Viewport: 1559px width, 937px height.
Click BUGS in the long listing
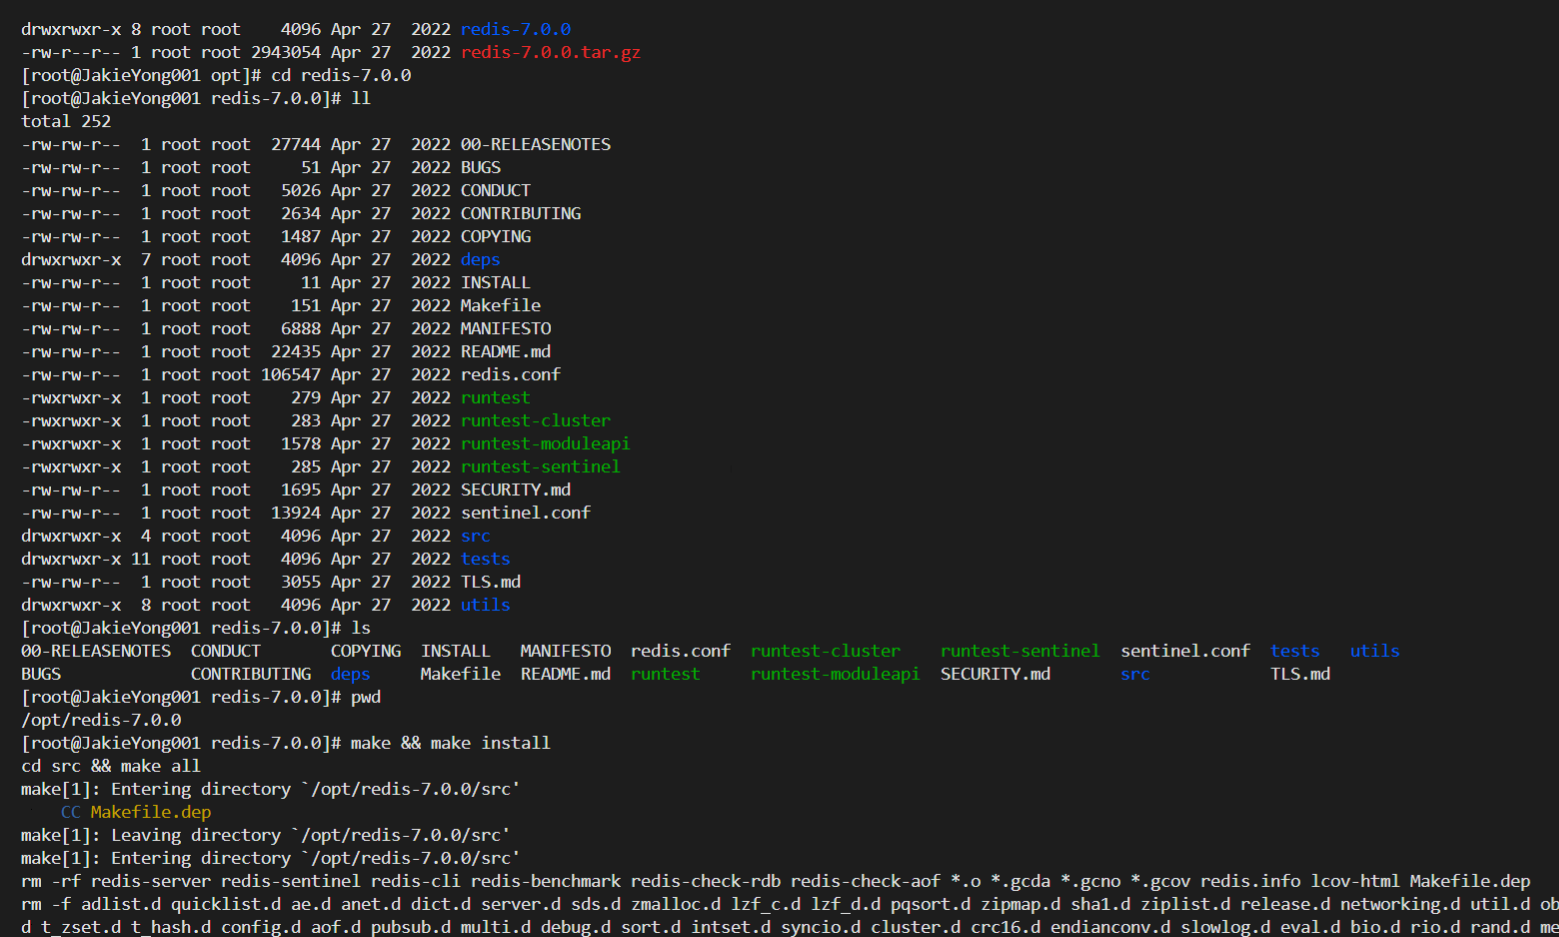pyautogui.click(x=480, y=167)
